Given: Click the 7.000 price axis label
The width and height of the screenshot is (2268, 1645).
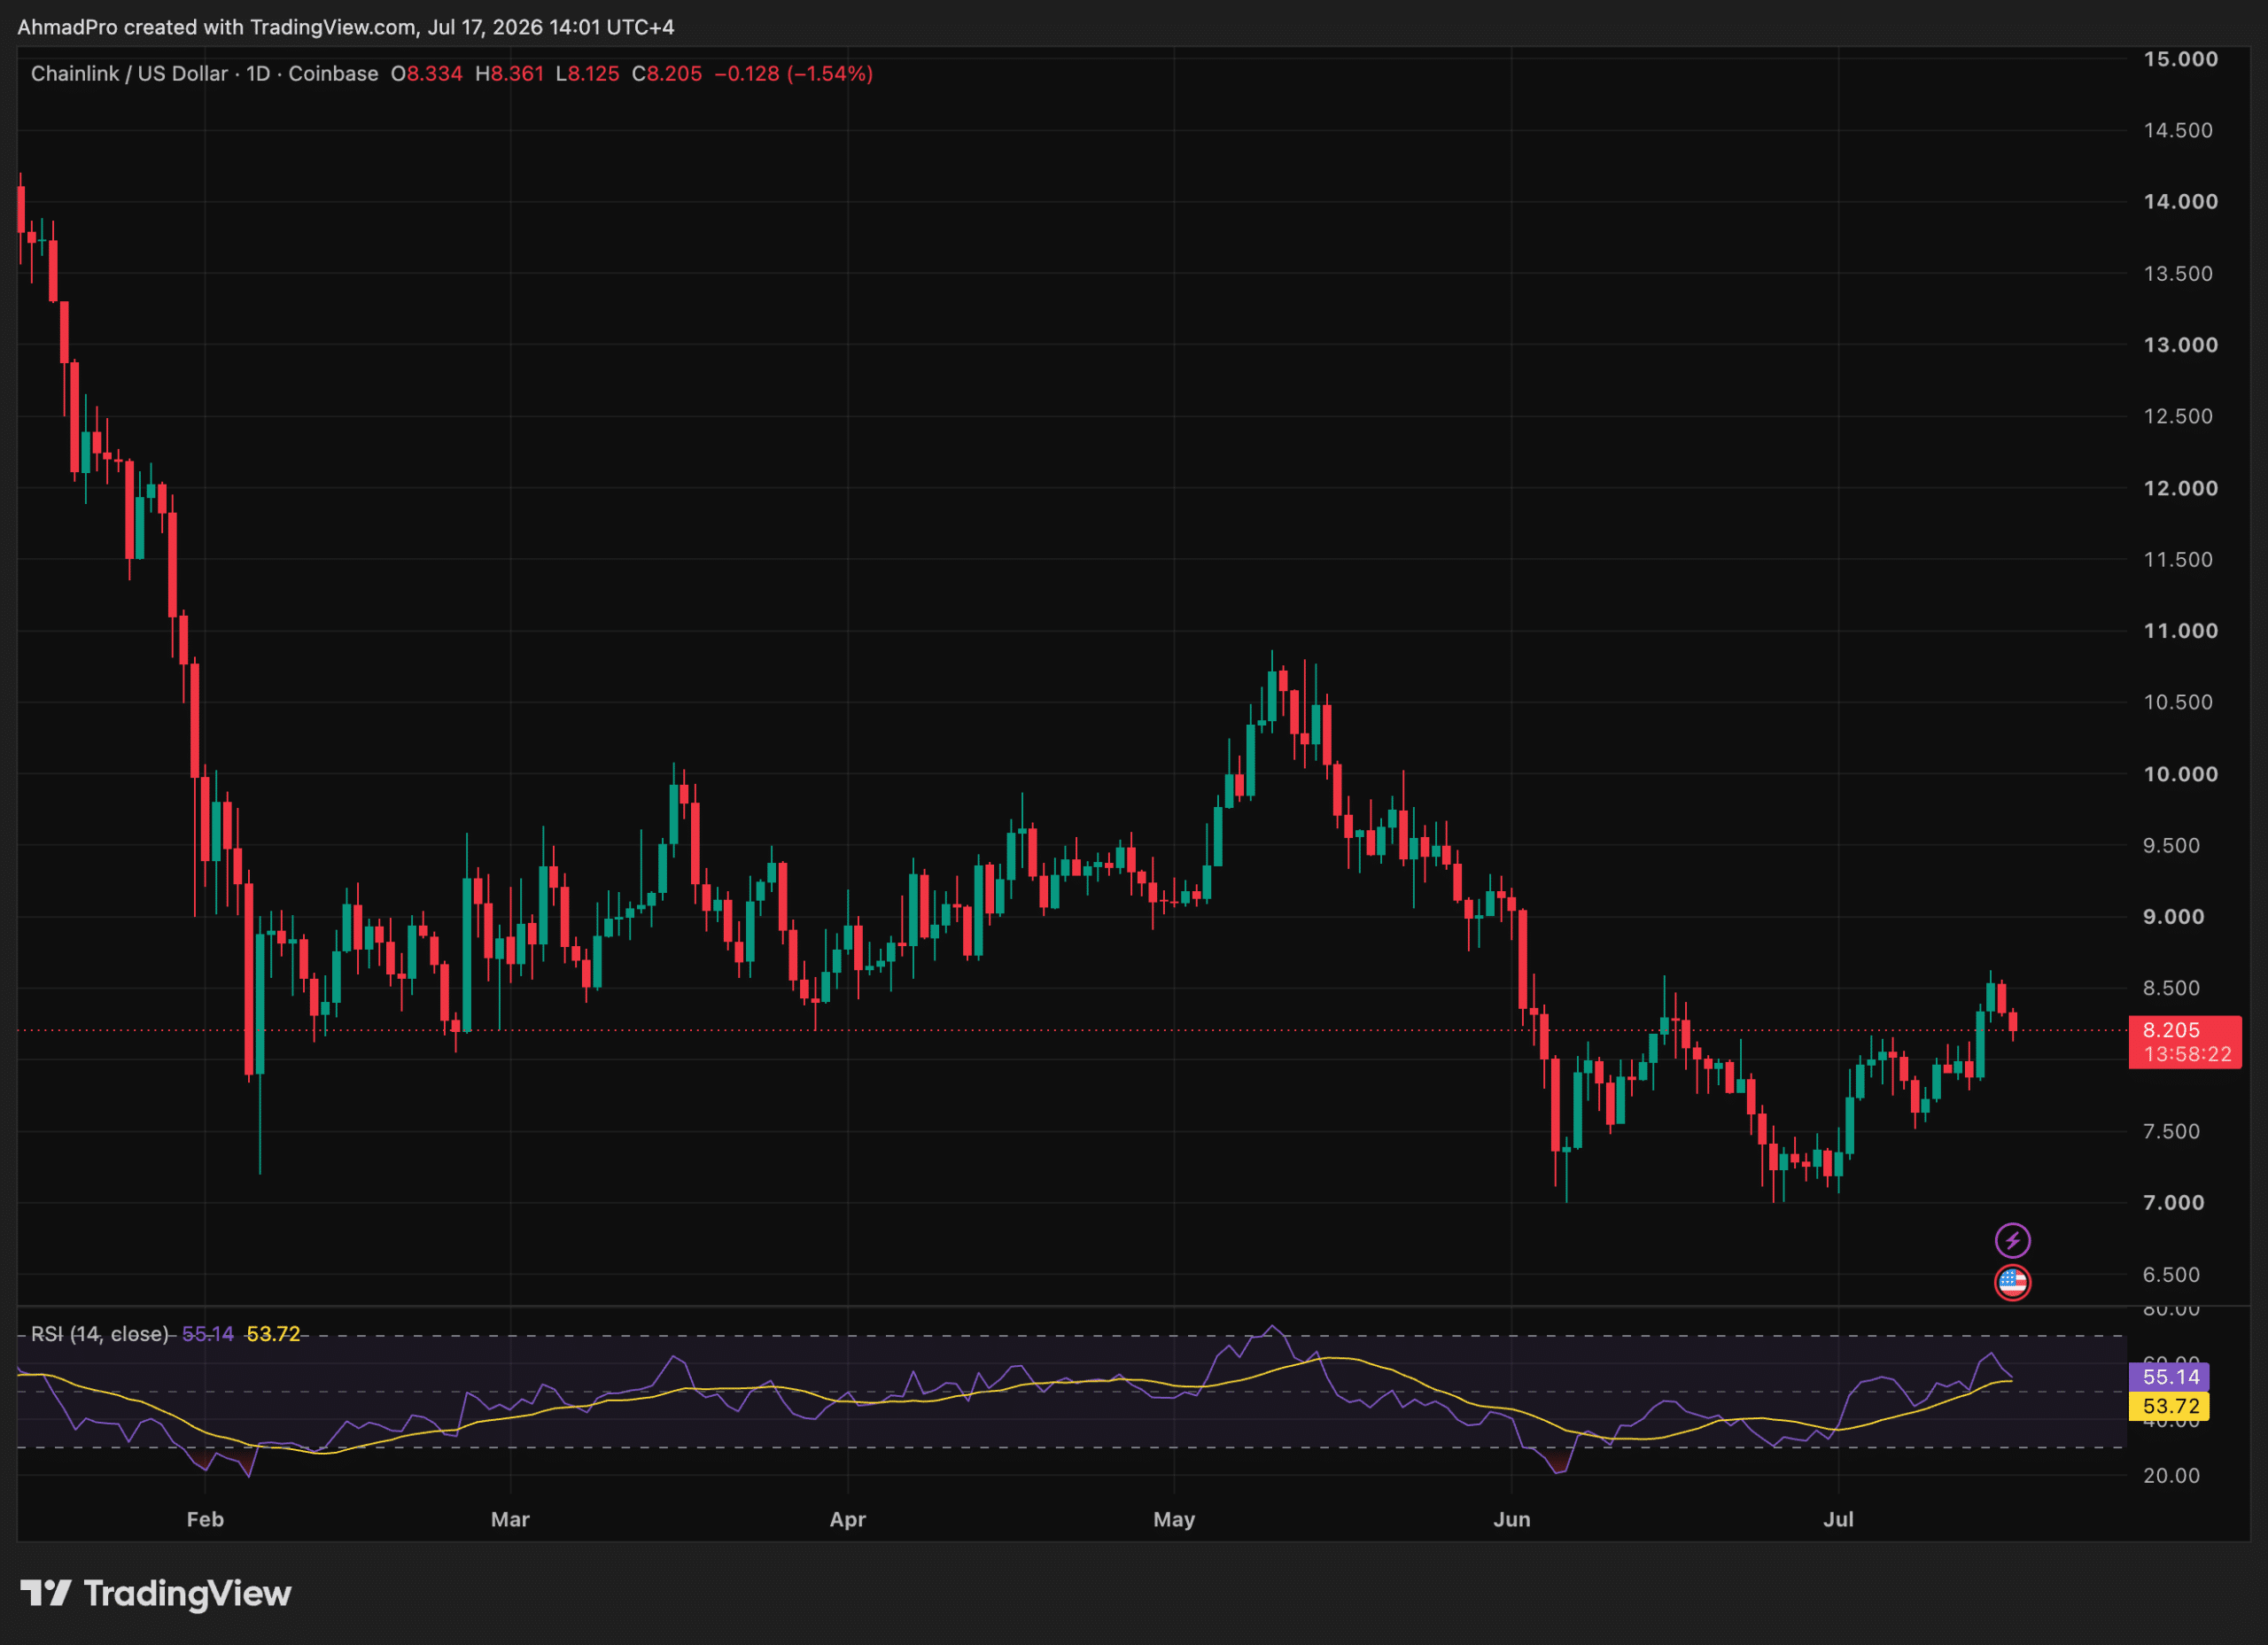Looking at the screenshot, I should click(2173, 1203).
